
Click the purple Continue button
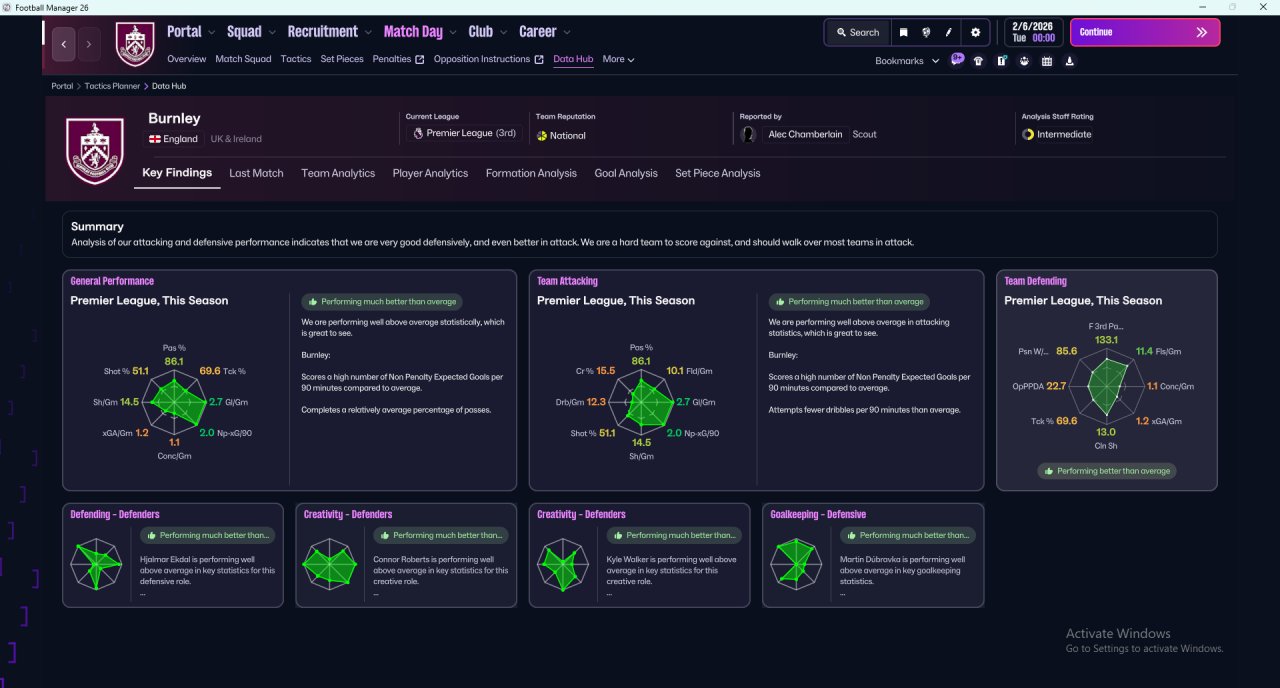tap(1145, 32)
